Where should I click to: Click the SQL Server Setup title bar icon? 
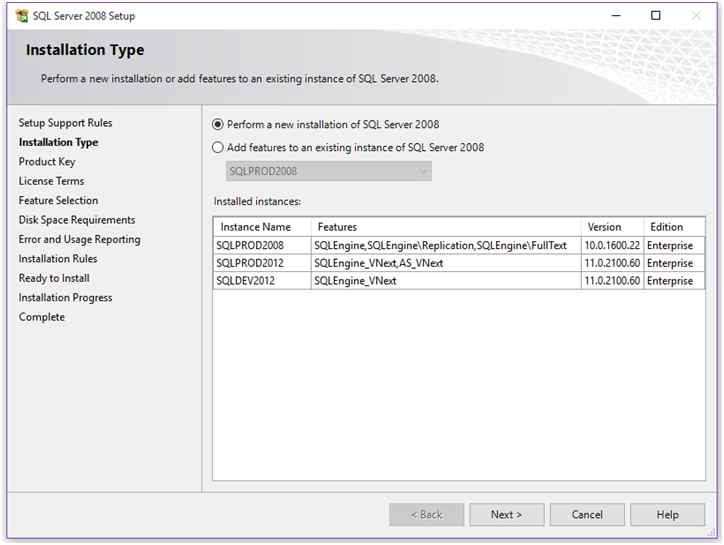pos(21,16)
